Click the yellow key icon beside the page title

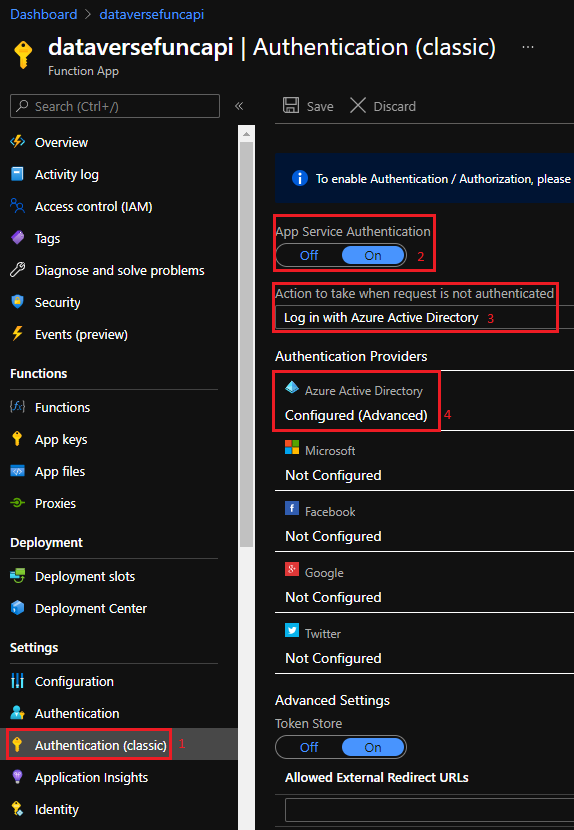point(24,55)
